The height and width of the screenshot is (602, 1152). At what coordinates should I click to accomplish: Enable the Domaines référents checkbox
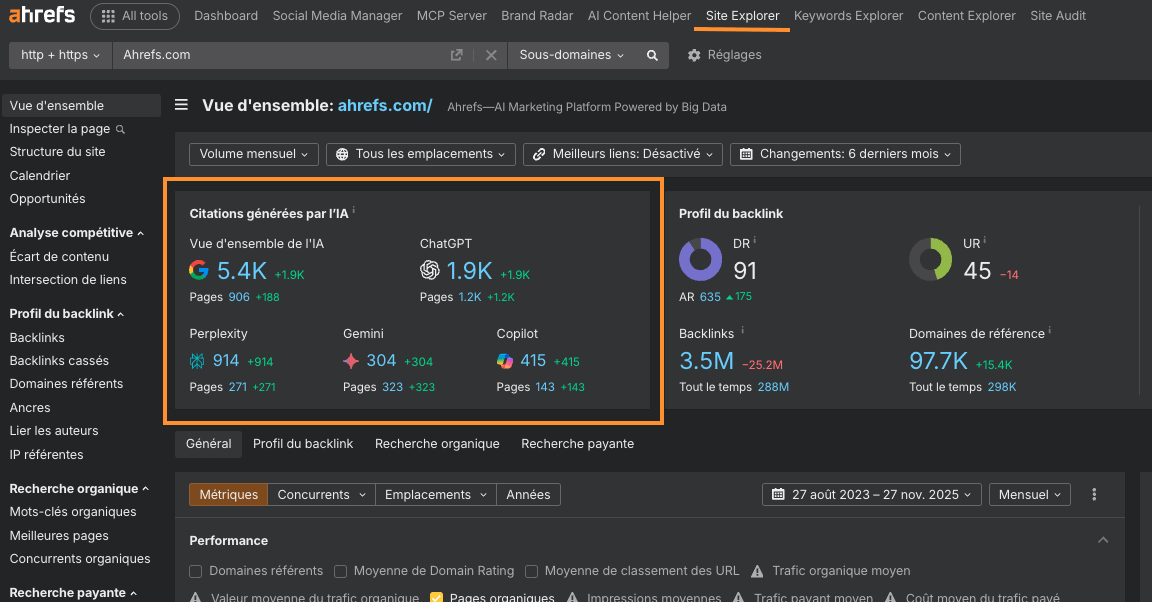[x=196, y=571]
